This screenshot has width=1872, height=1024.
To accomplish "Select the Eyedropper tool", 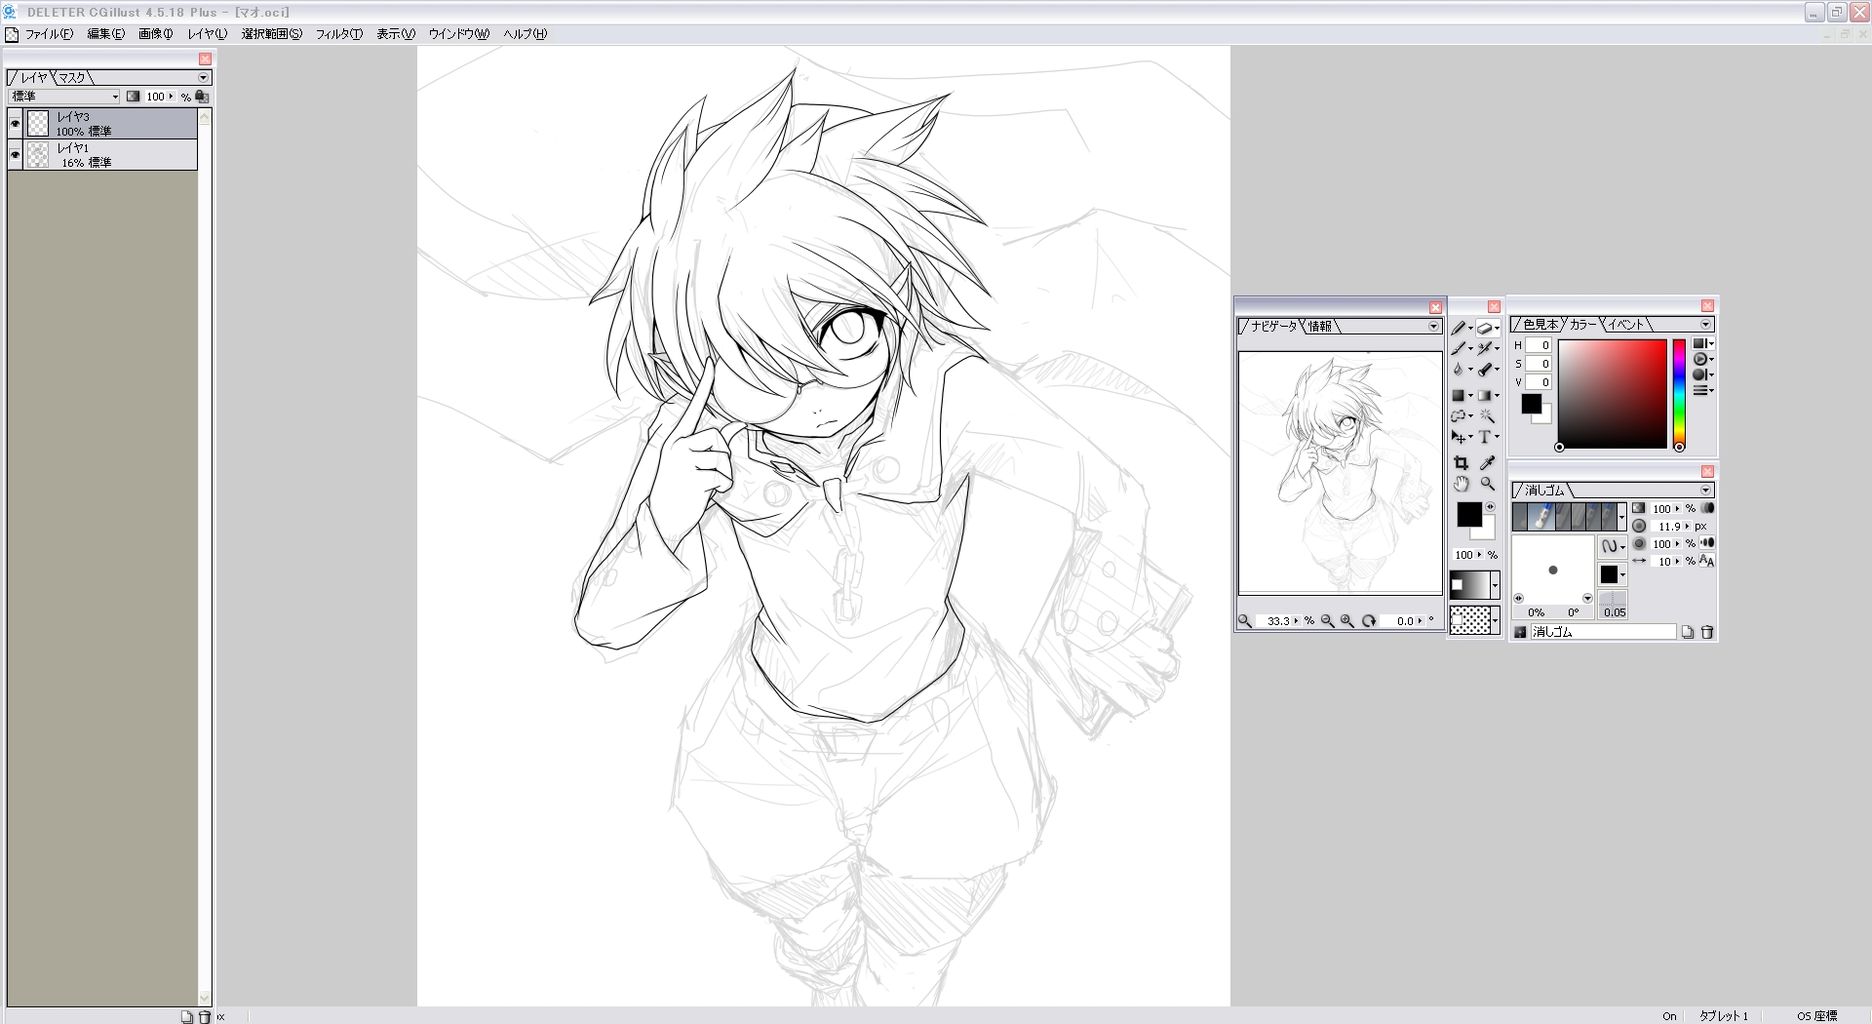I will click(1487, 463).
